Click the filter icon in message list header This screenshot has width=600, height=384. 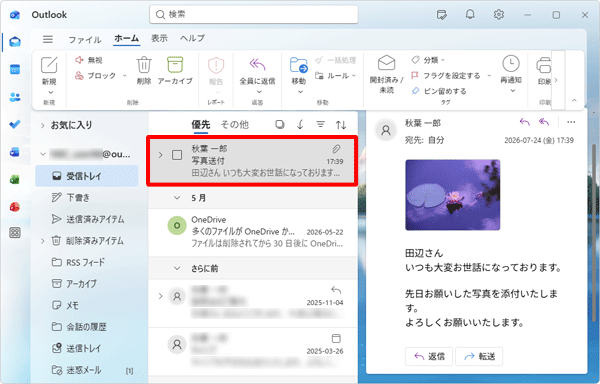320,124
